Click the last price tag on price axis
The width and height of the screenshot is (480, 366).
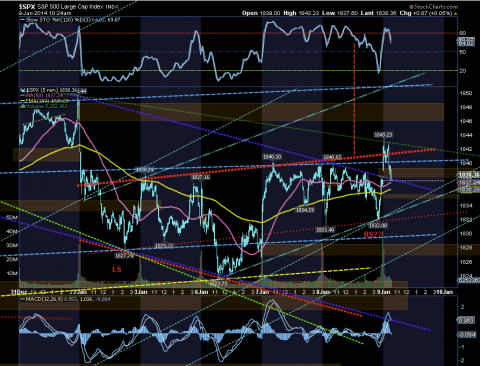pyautogui.click(x=469, y=175)
